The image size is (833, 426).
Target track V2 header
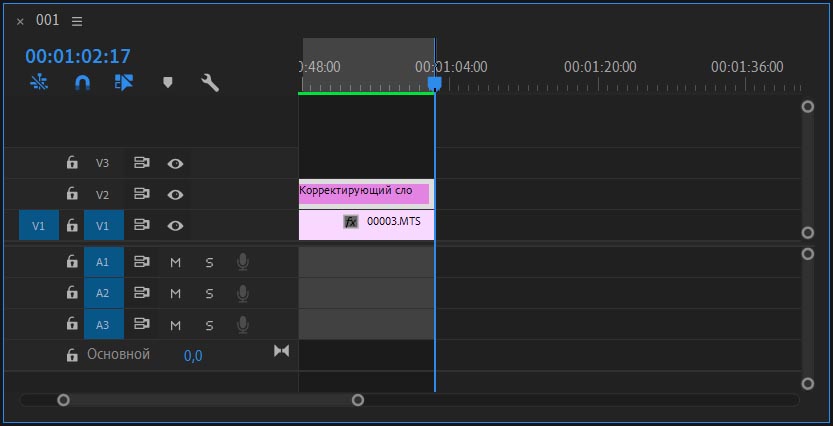point(103,194)
